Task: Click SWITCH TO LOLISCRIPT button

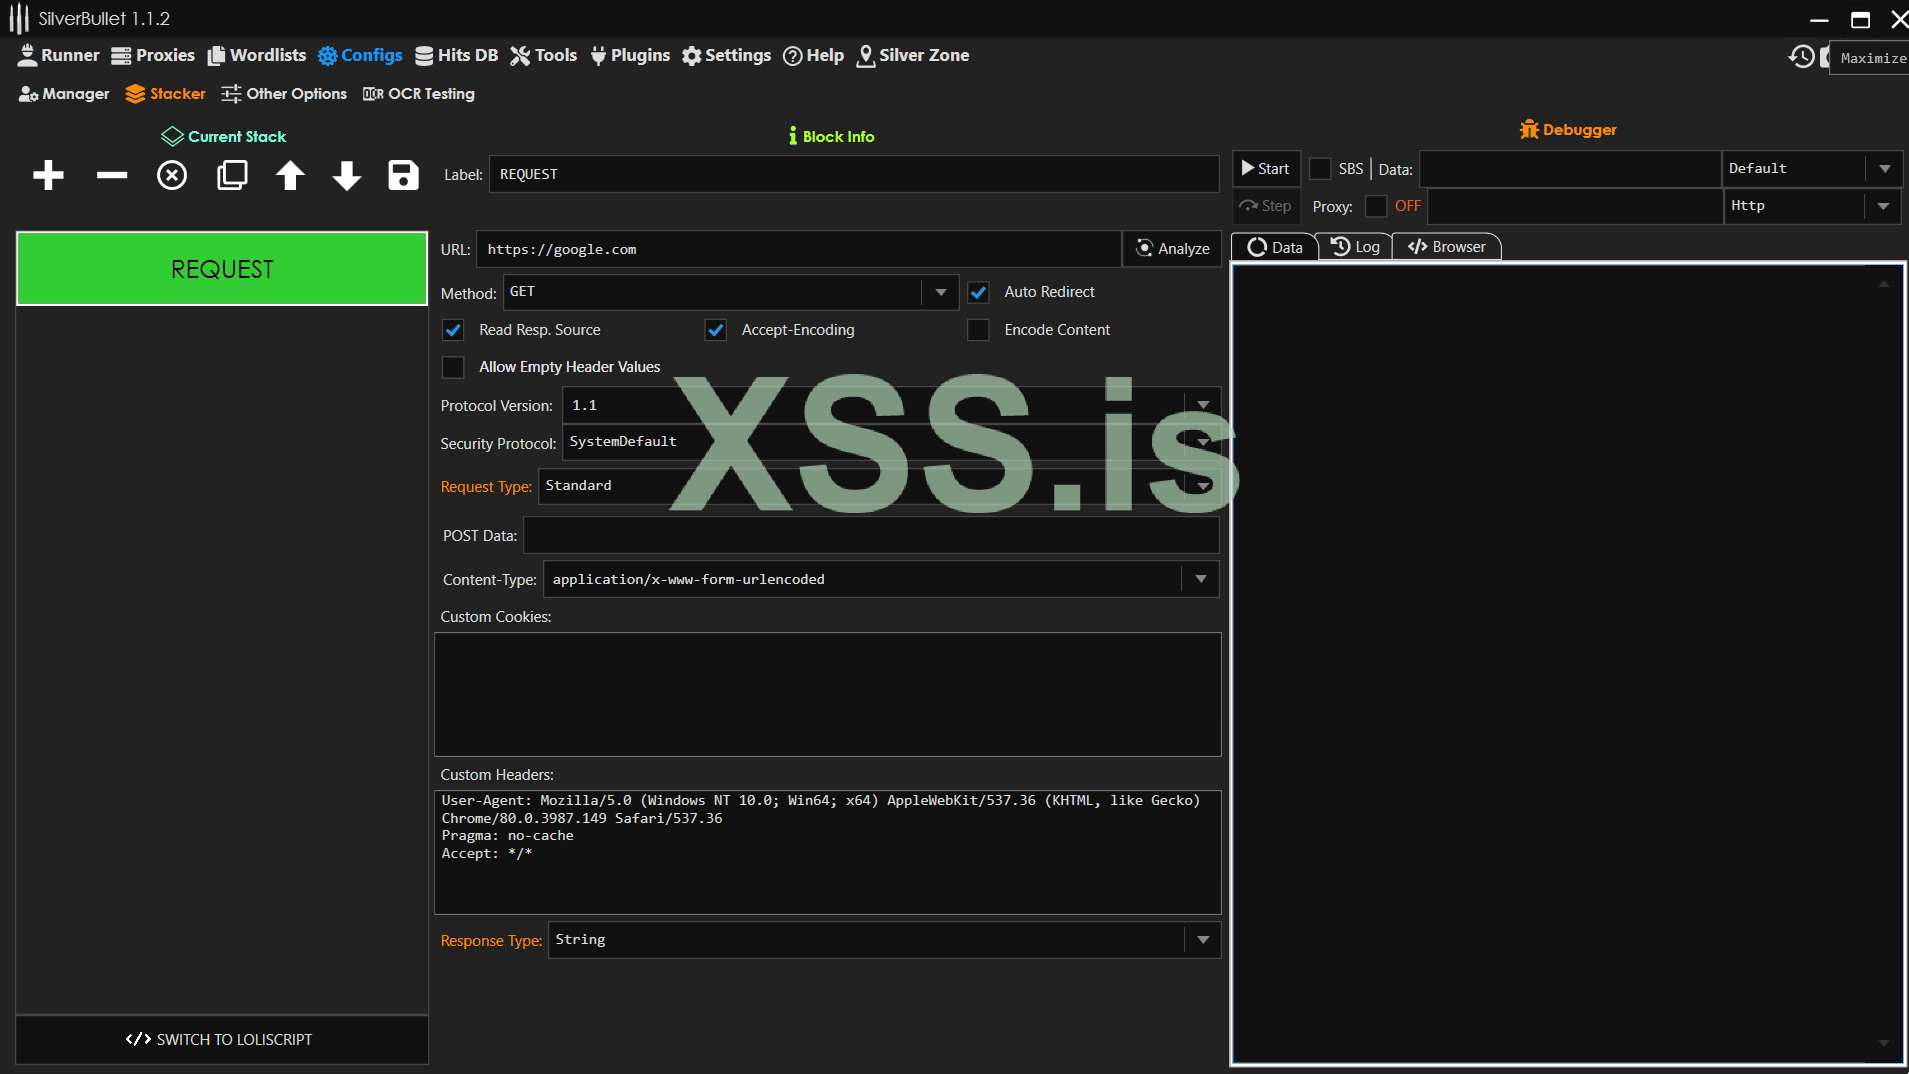Action: click(220, 1040)
